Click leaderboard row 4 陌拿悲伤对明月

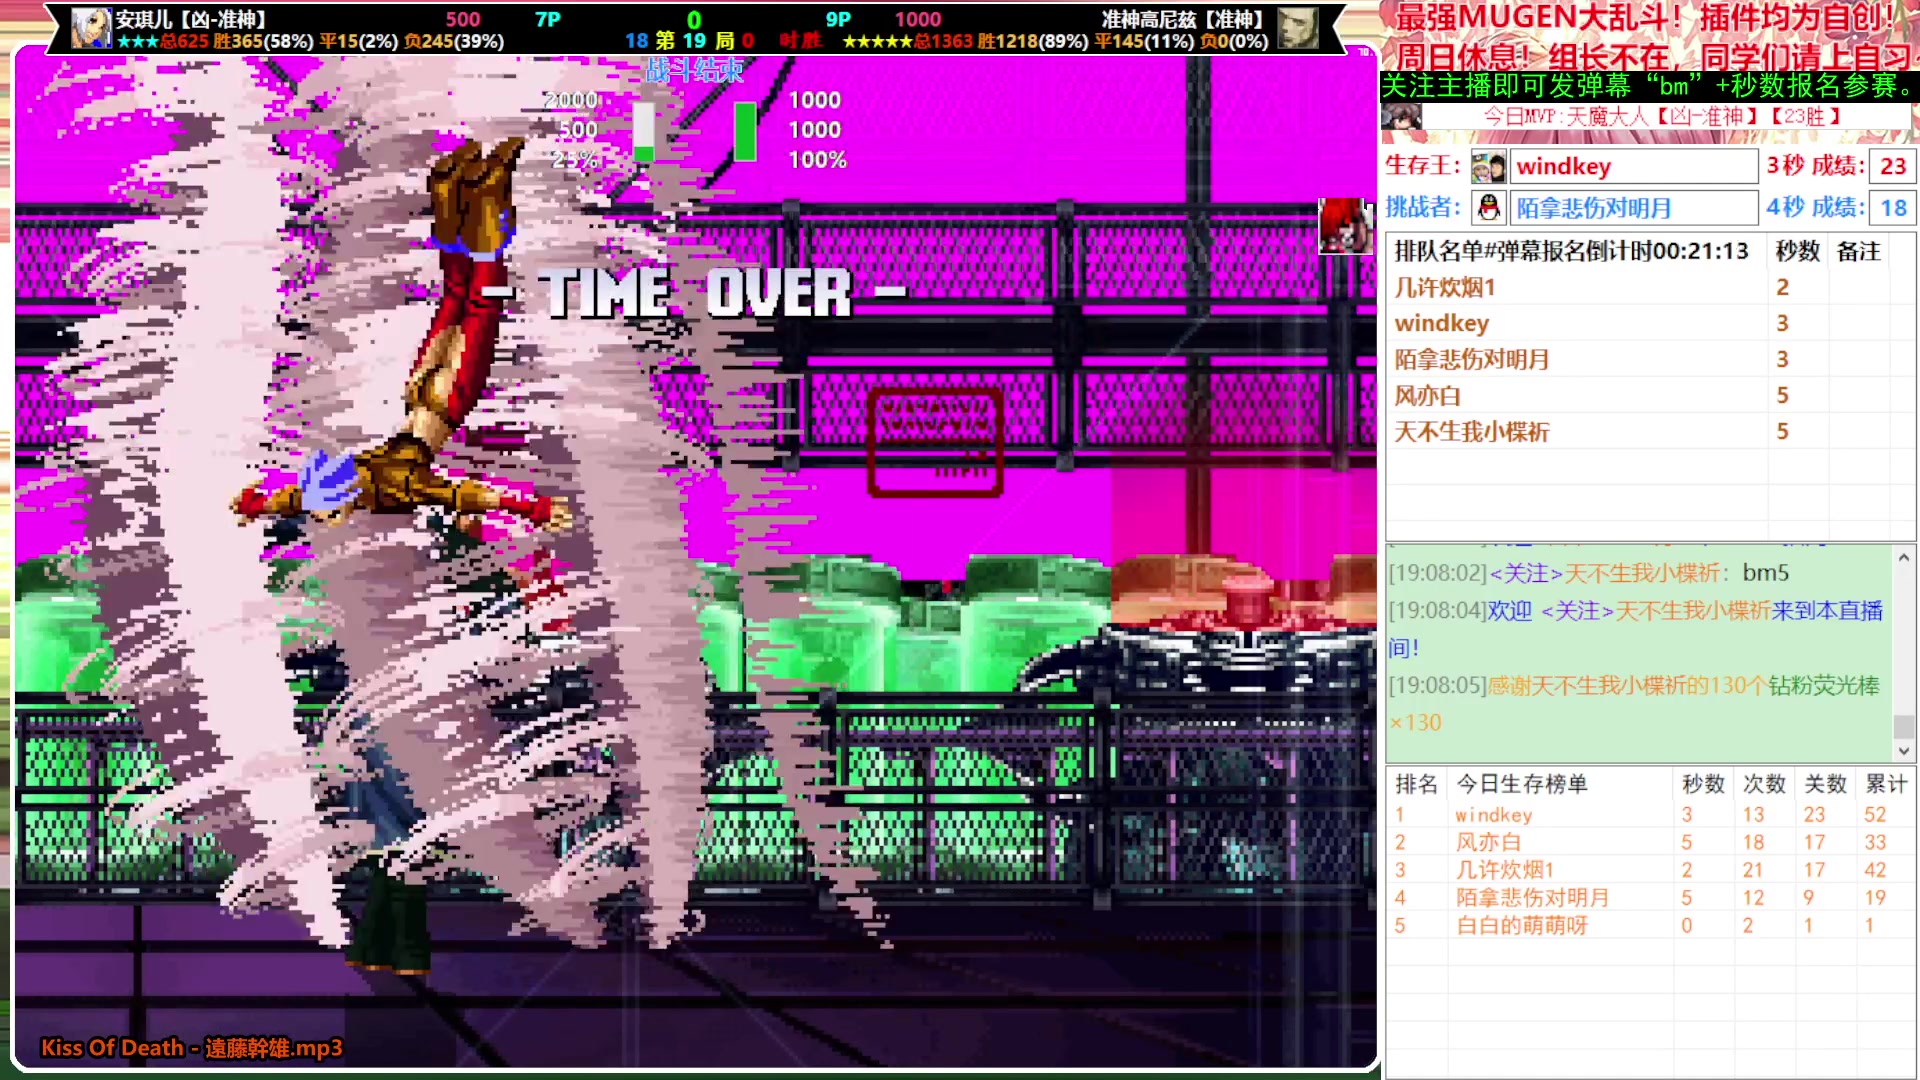(x=1650, y=898)
